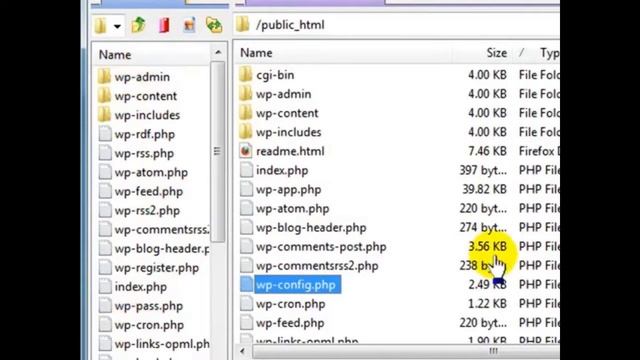Click the readme.html Firefox file icon
This screenshot has height=360, width=640.
click(246, 151)
